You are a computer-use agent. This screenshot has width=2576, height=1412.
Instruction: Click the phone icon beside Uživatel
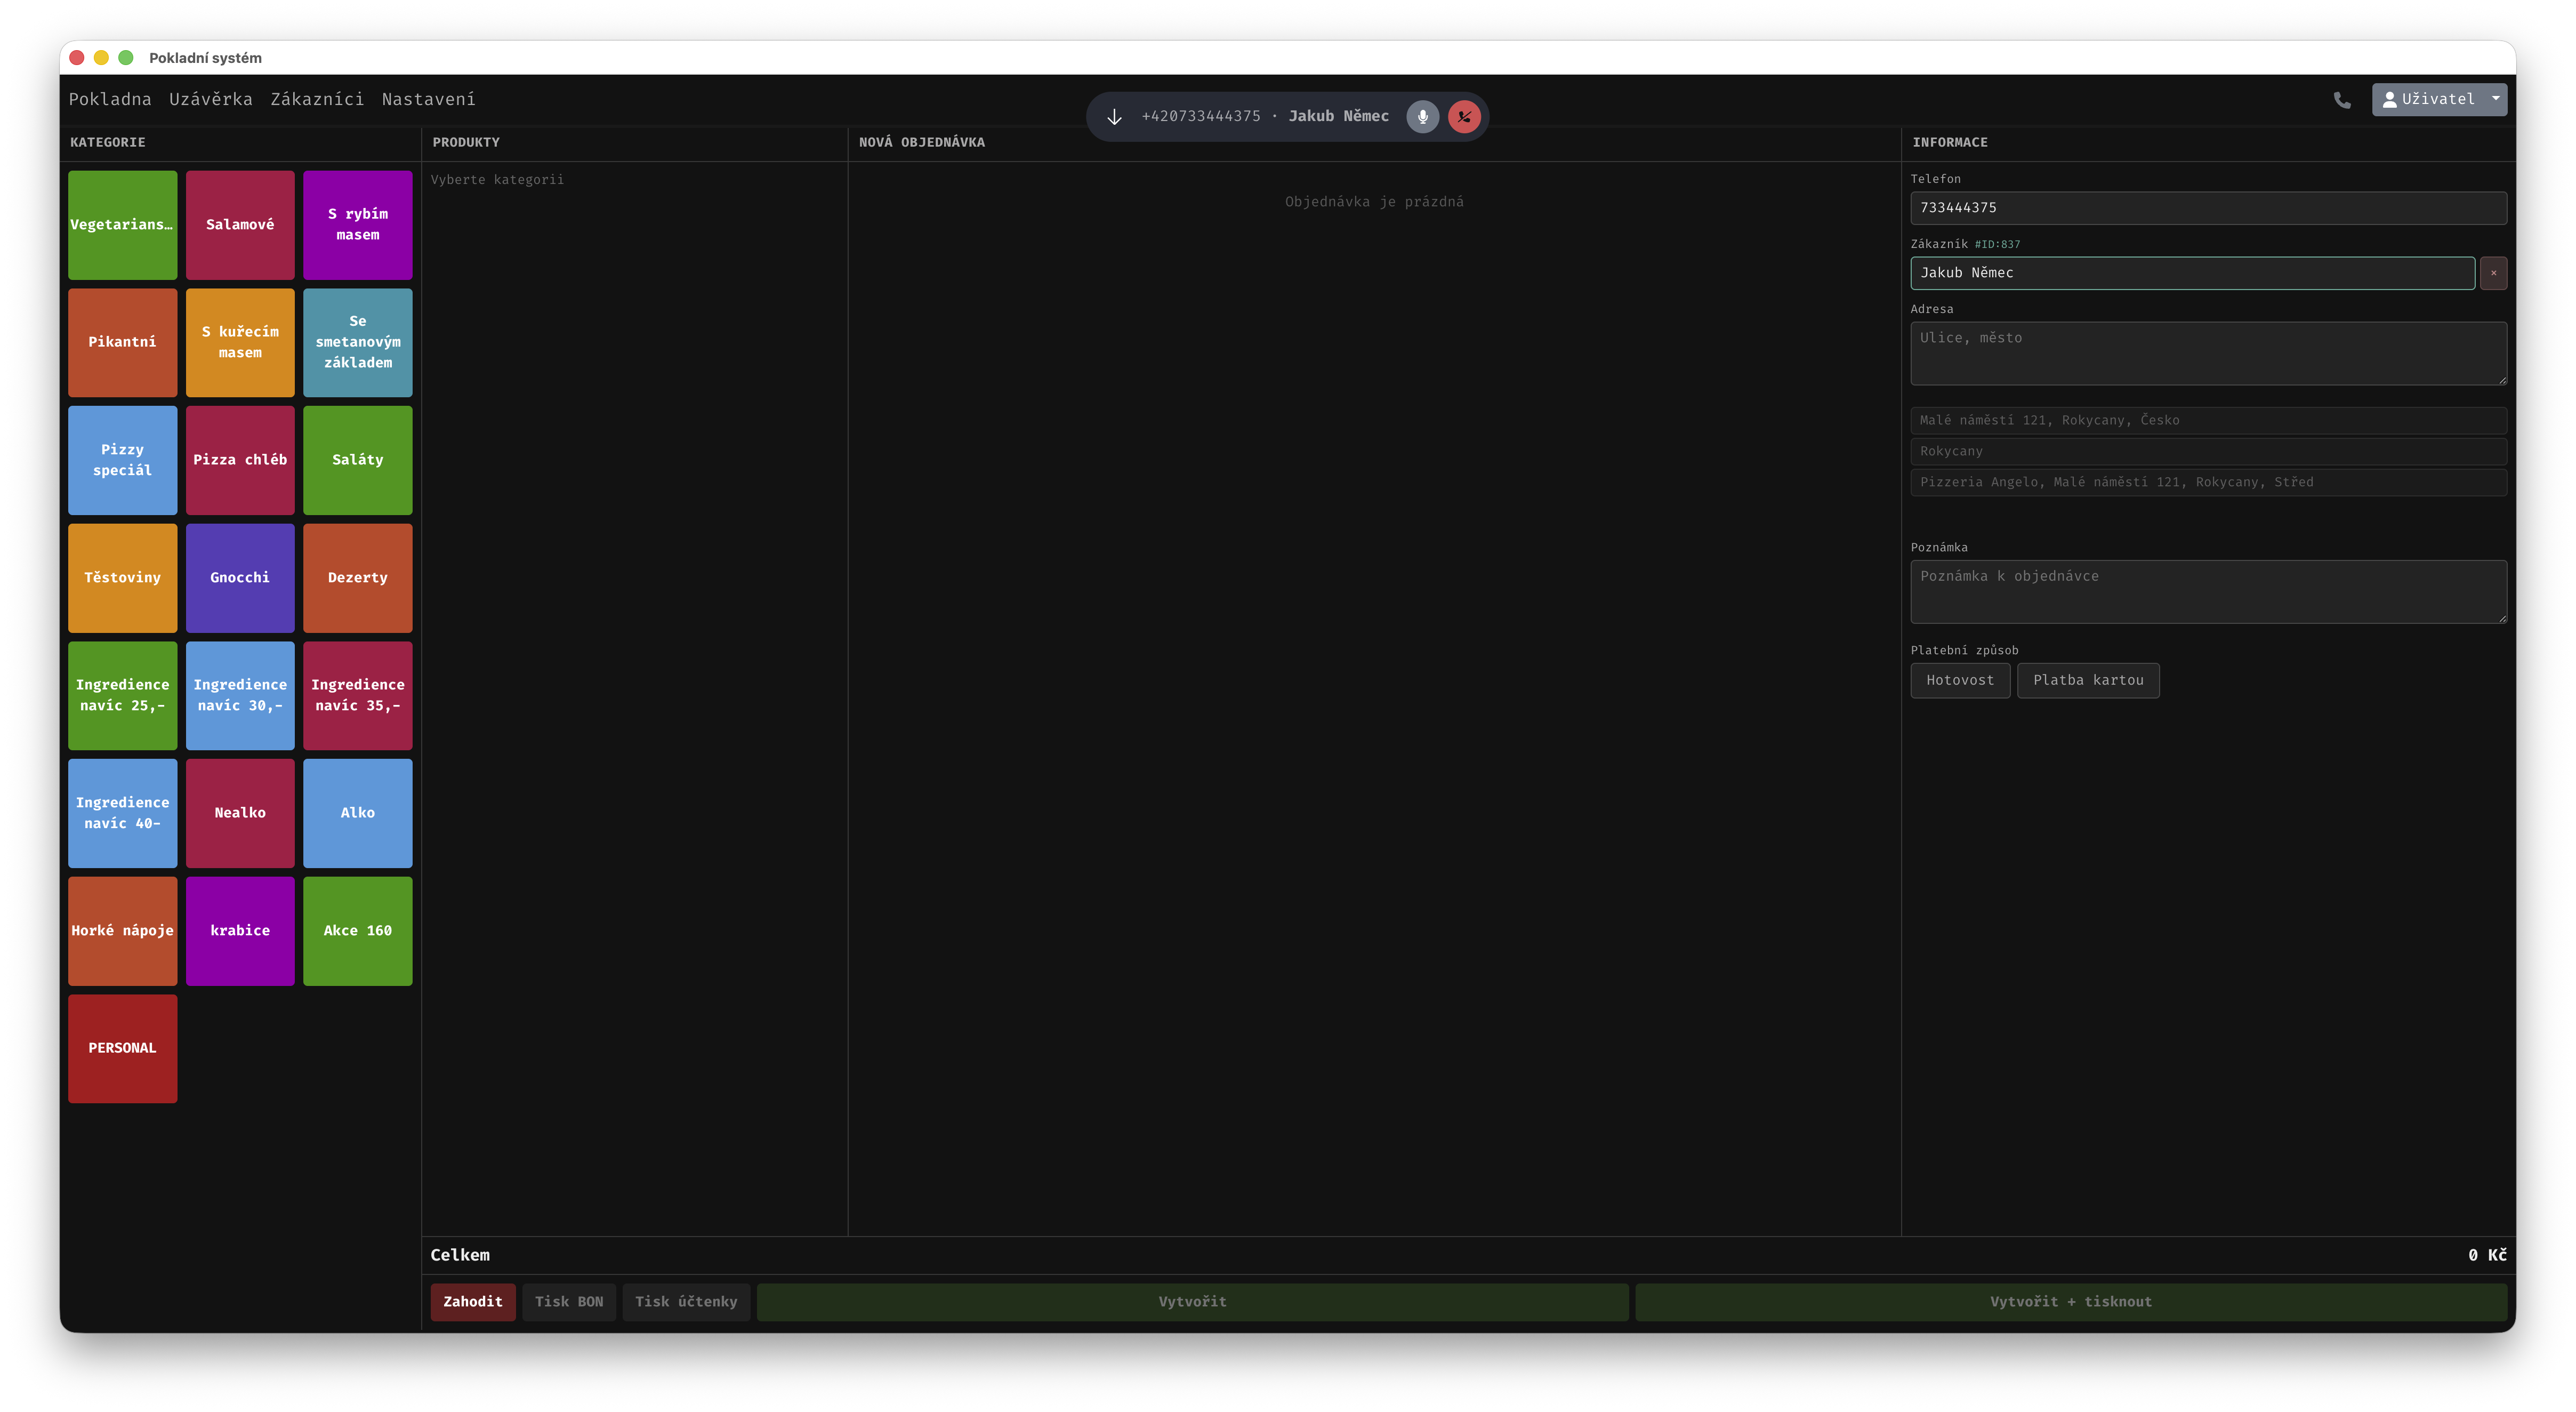pyautogui.click(x=2342, y=100)
